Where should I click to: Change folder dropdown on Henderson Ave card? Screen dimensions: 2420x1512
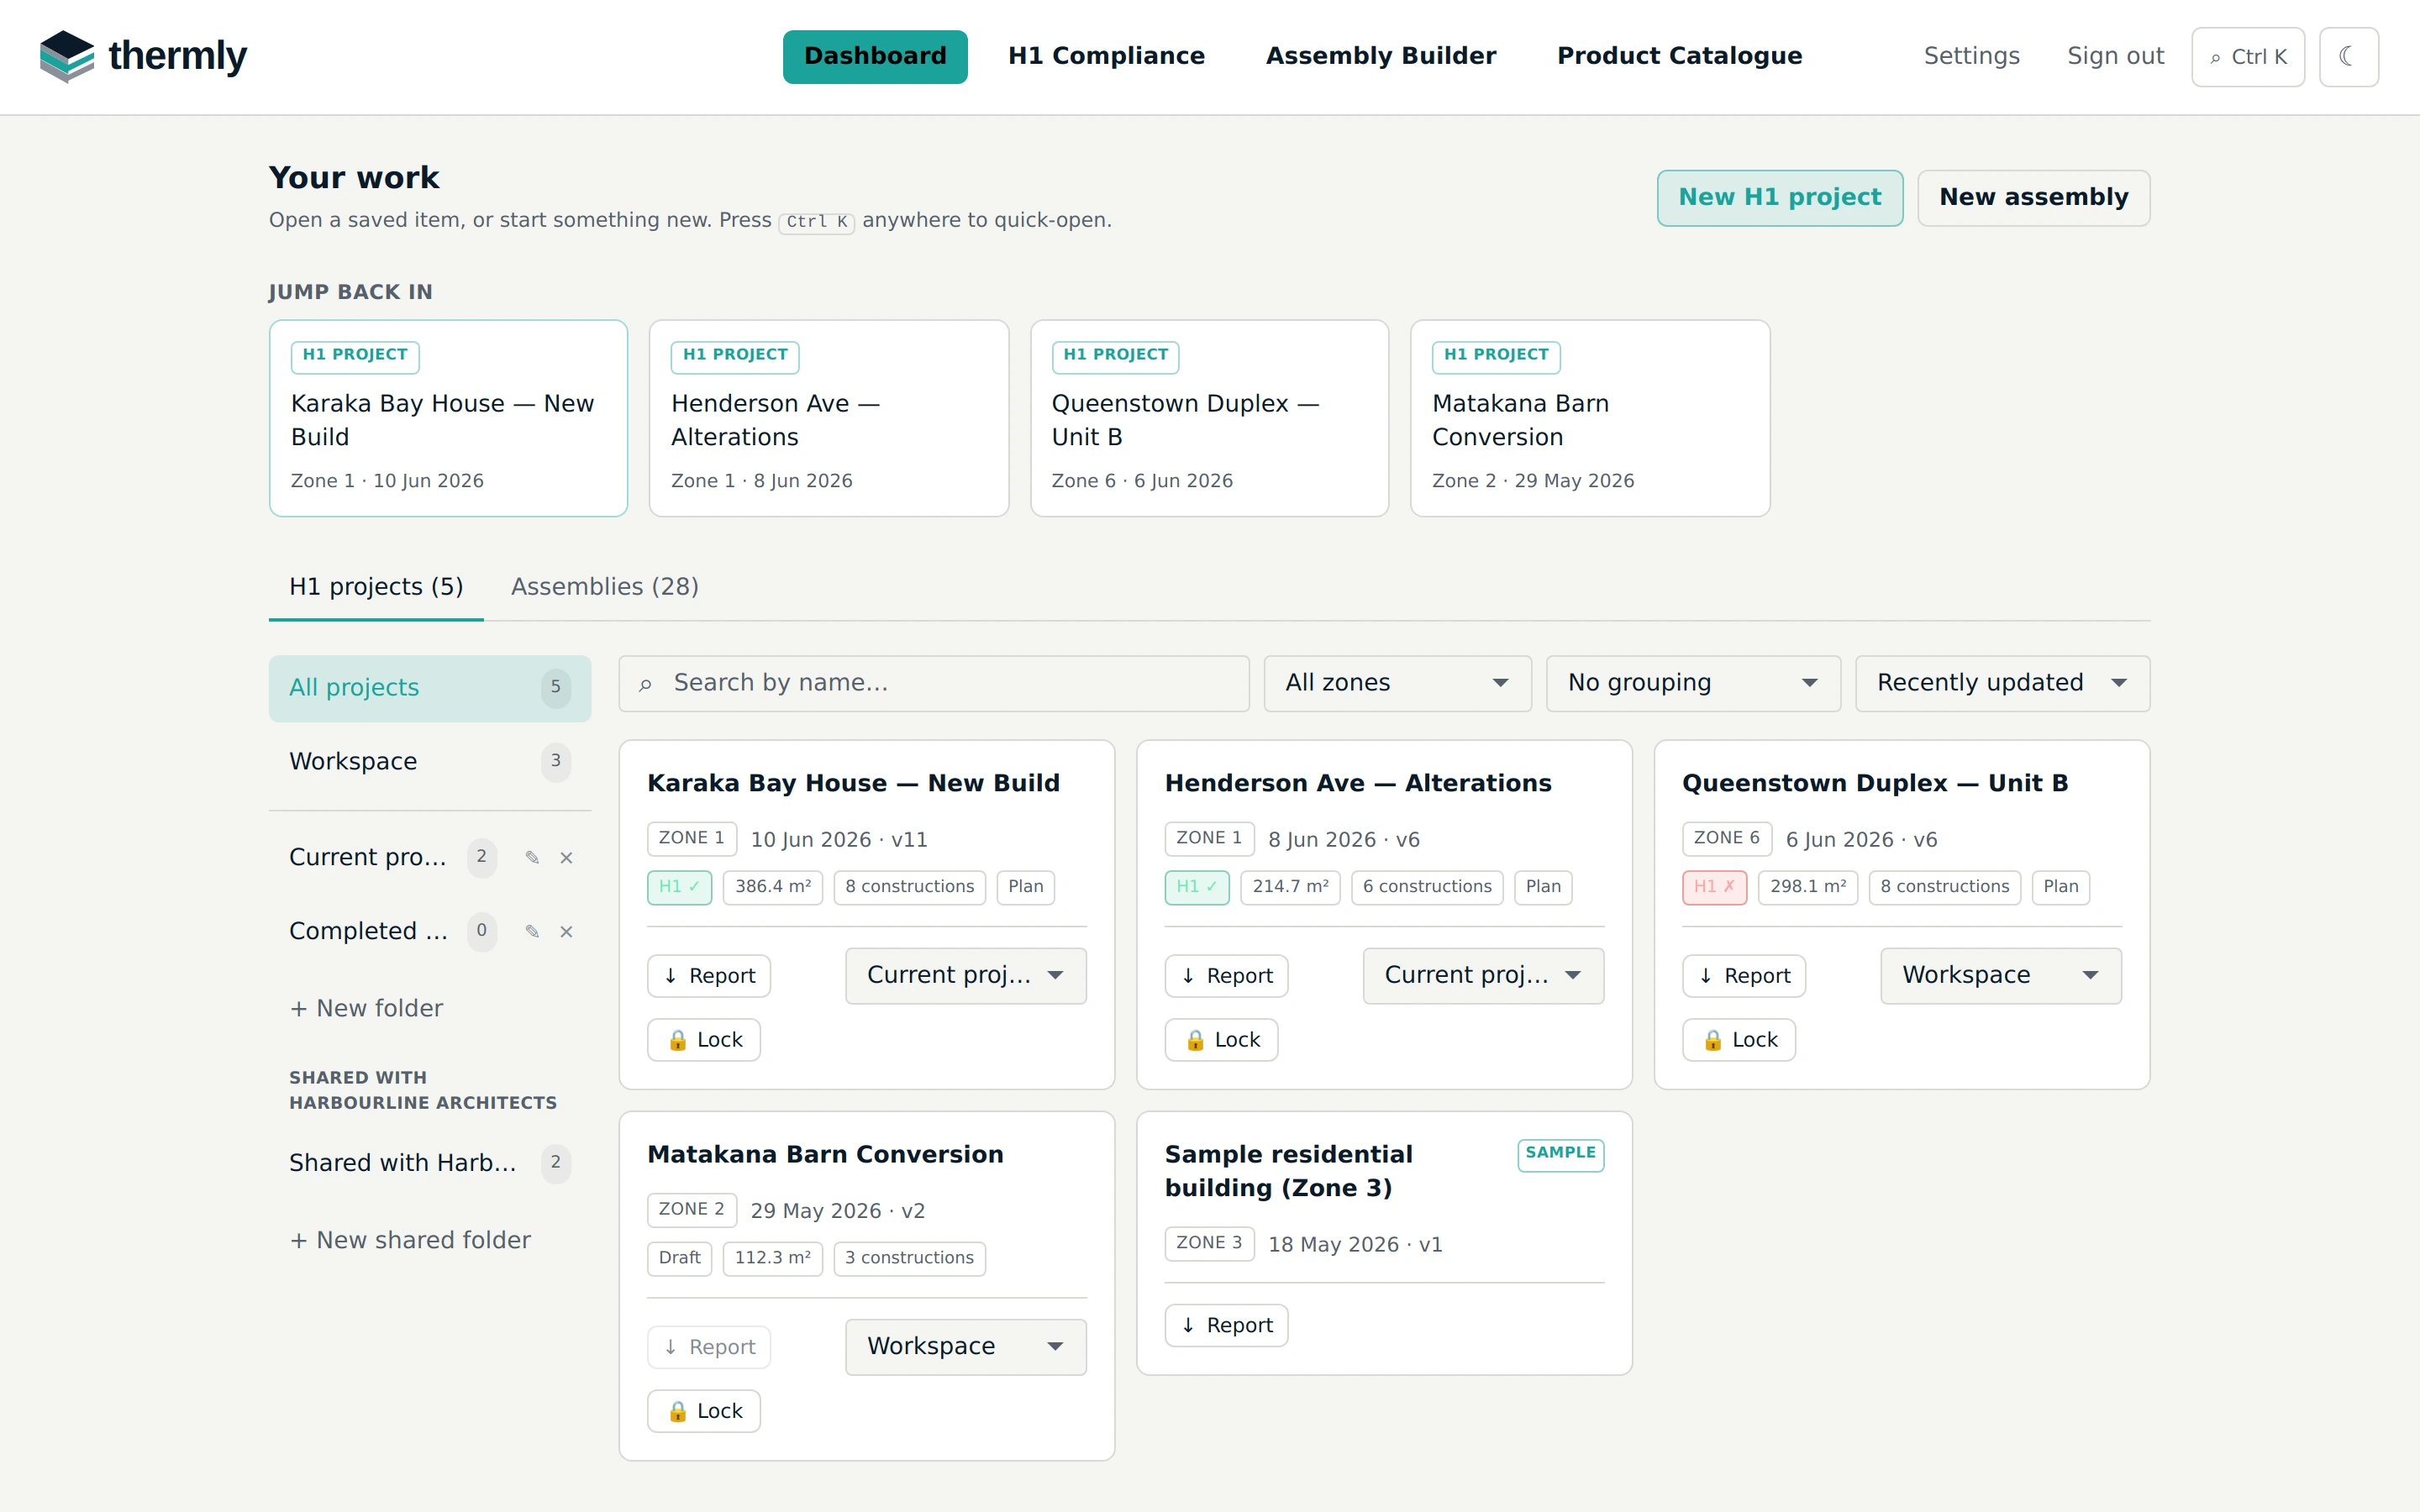1483,976
